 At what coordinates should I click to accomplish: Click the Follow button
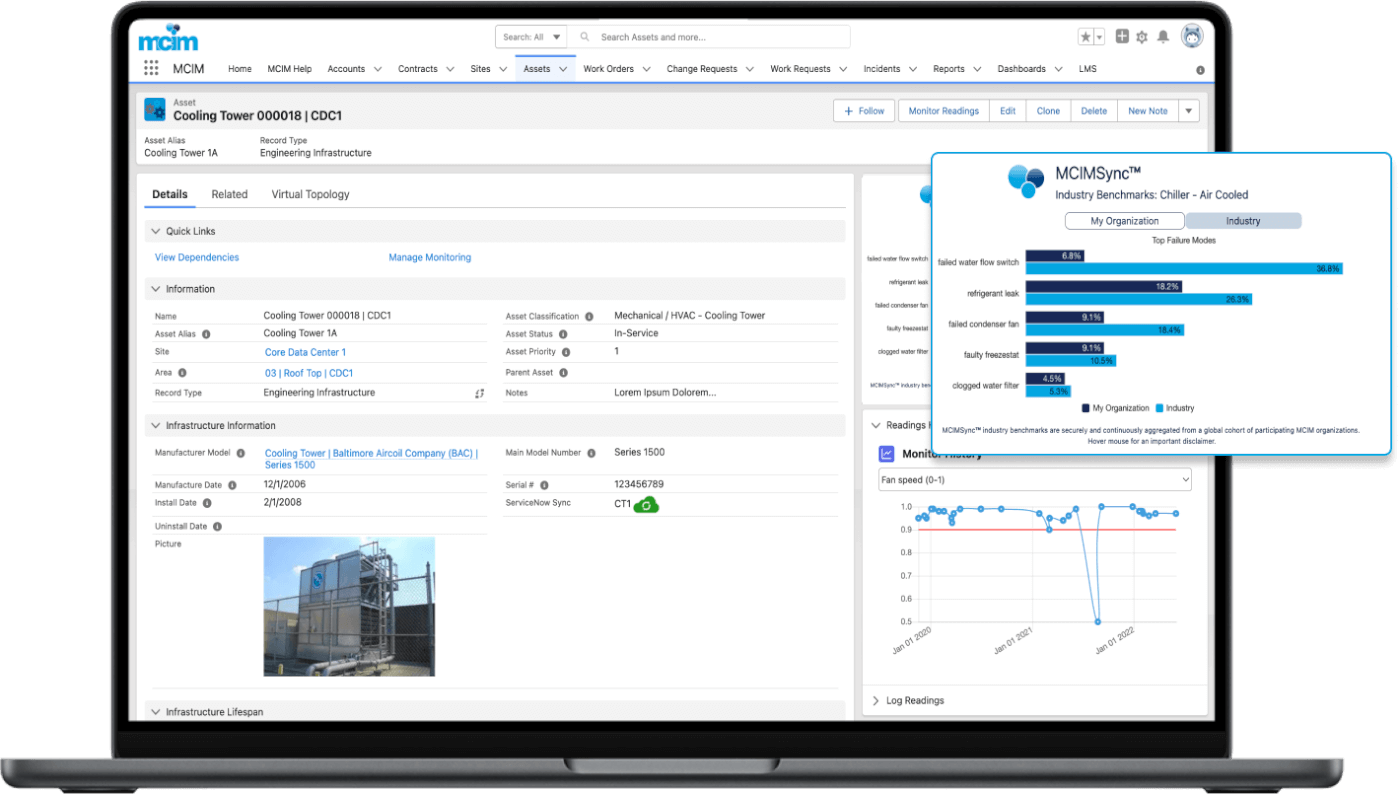coord(864,111)
